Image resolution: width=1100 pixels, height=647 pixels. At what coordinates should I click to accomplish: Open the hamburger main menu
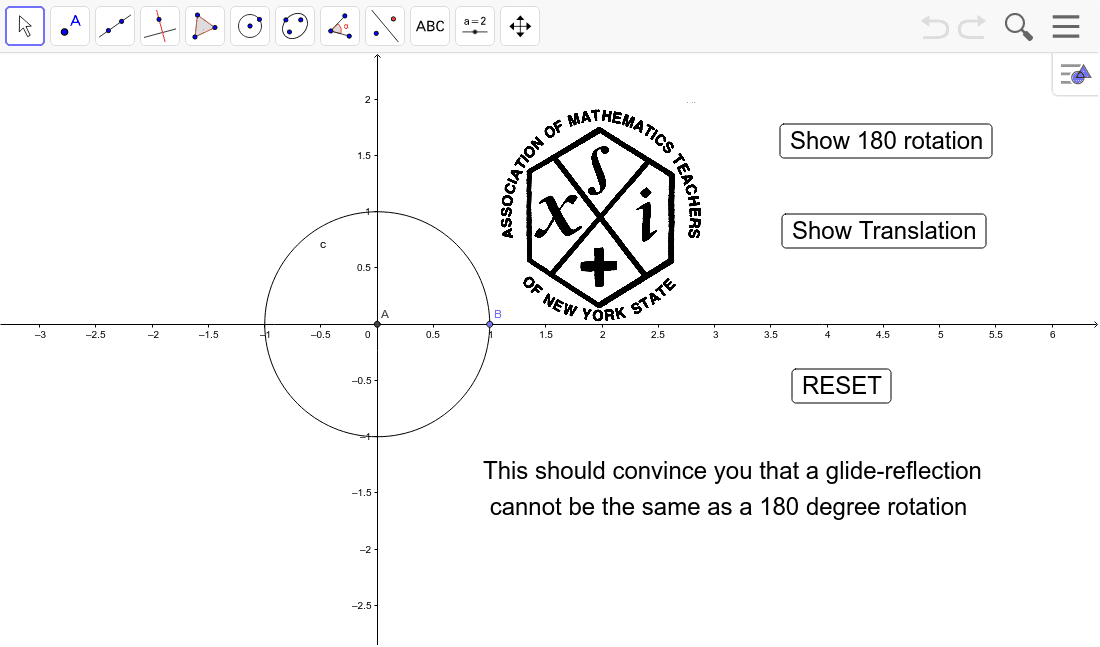[1066, 27]
